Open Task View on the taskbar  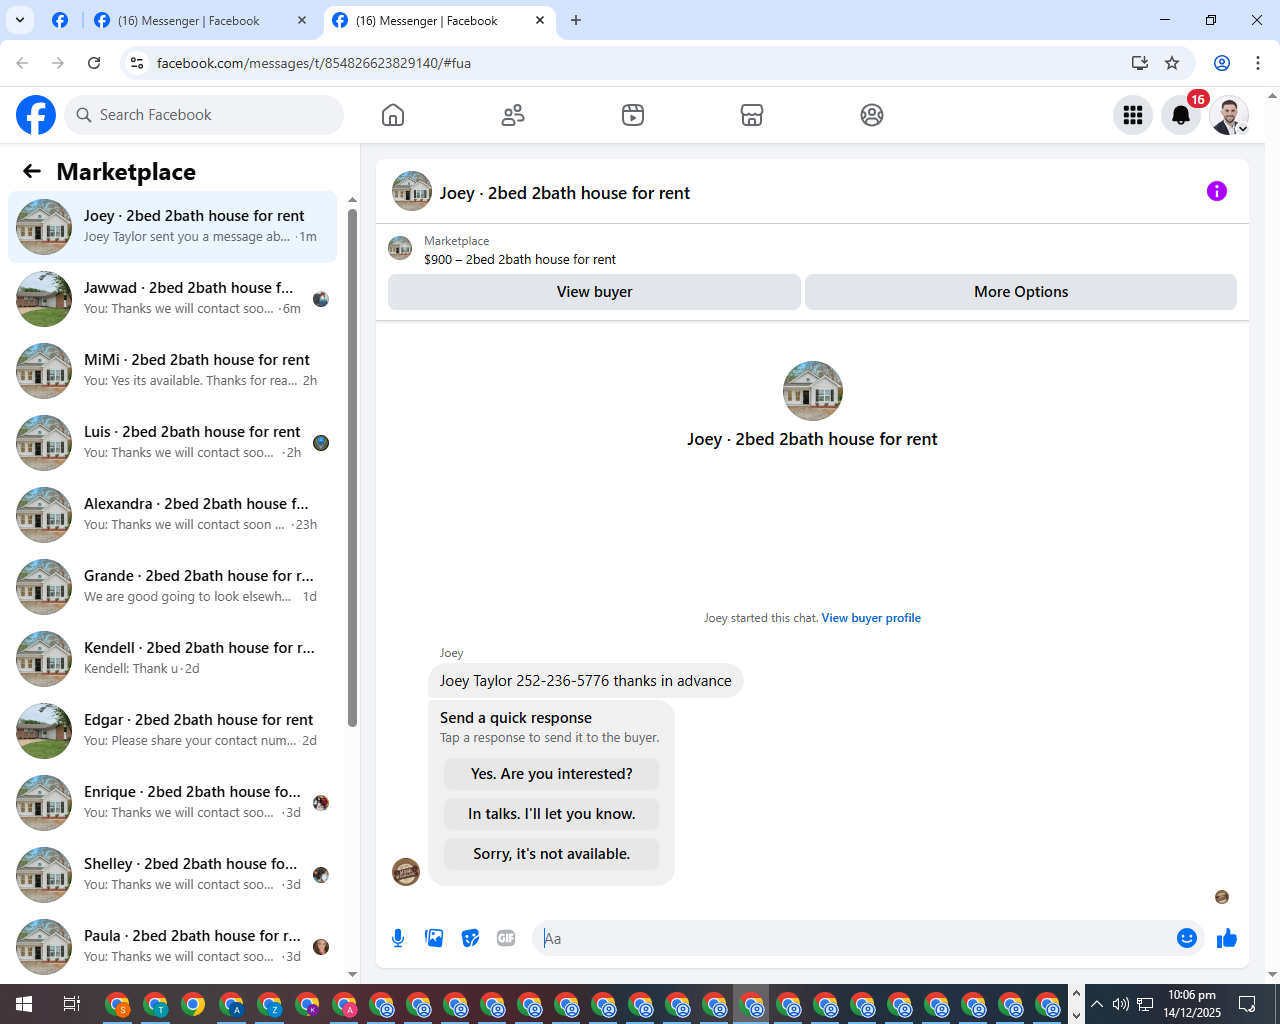click(71, 1004)
